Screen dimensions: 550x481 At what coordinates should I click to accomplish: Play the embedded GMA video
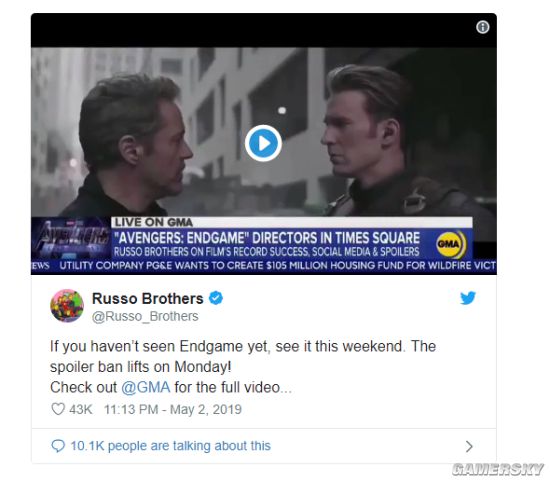click(263, 143)
